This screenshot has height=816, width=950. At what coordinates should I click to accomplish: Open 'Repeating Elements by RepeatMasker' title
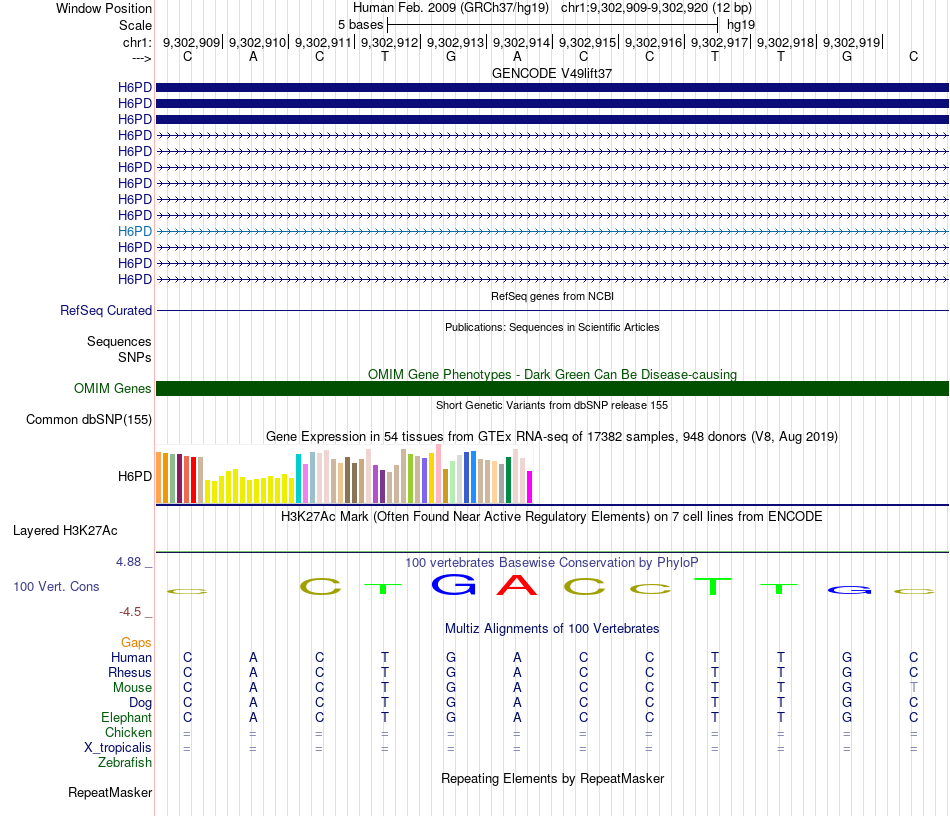(552, 778)
